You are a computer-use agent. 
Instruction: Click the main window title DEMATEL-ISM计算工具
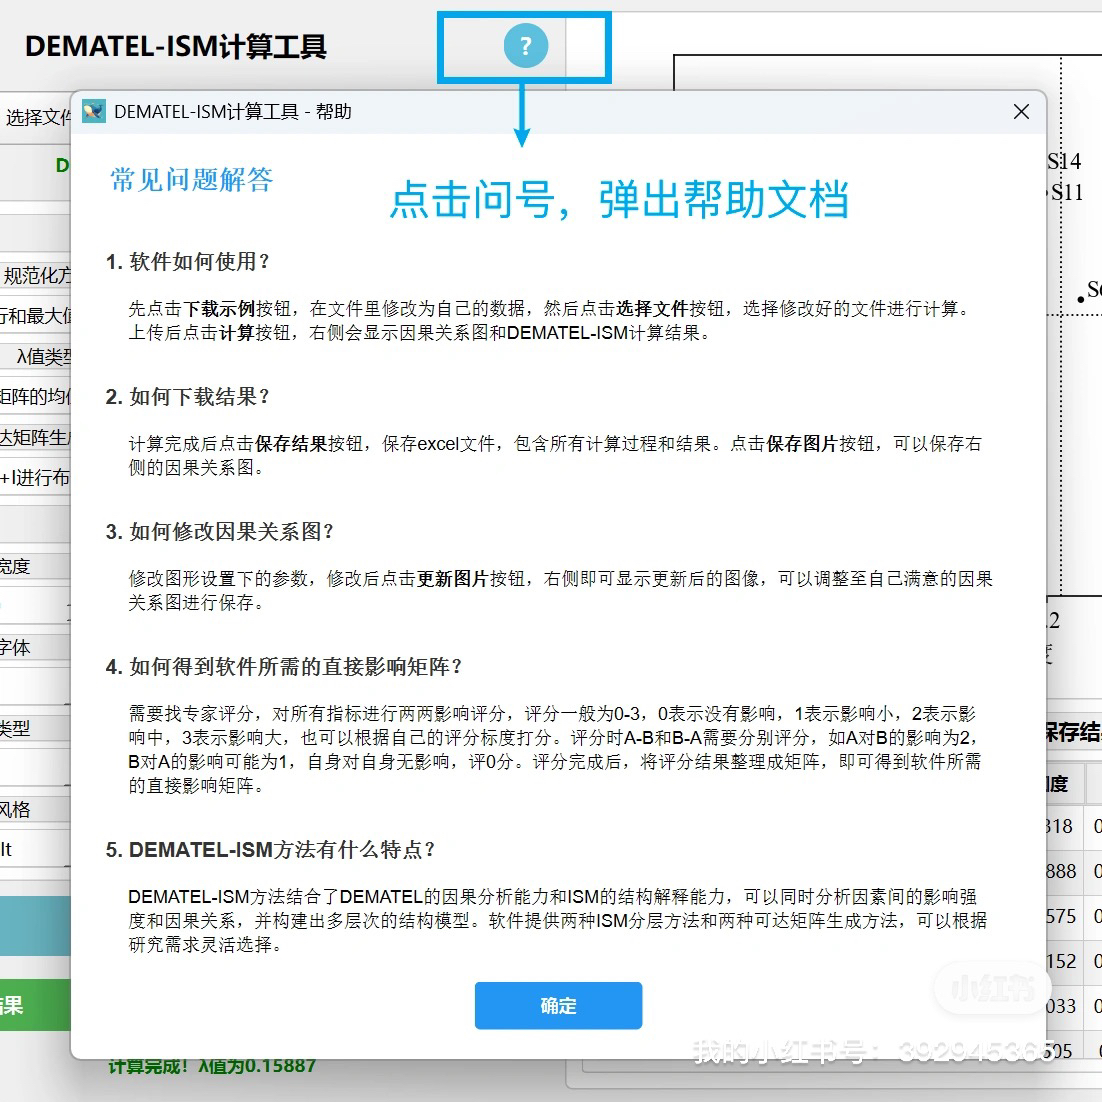point(176,47)
